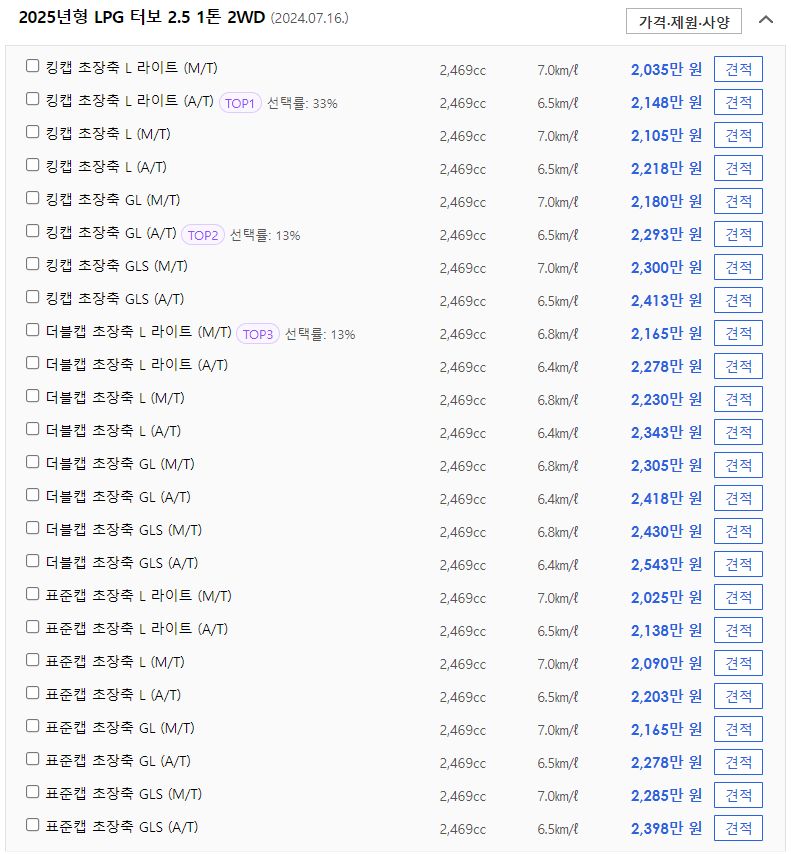
Task: Click price 2,090만 원
Action: coord(666,663)
